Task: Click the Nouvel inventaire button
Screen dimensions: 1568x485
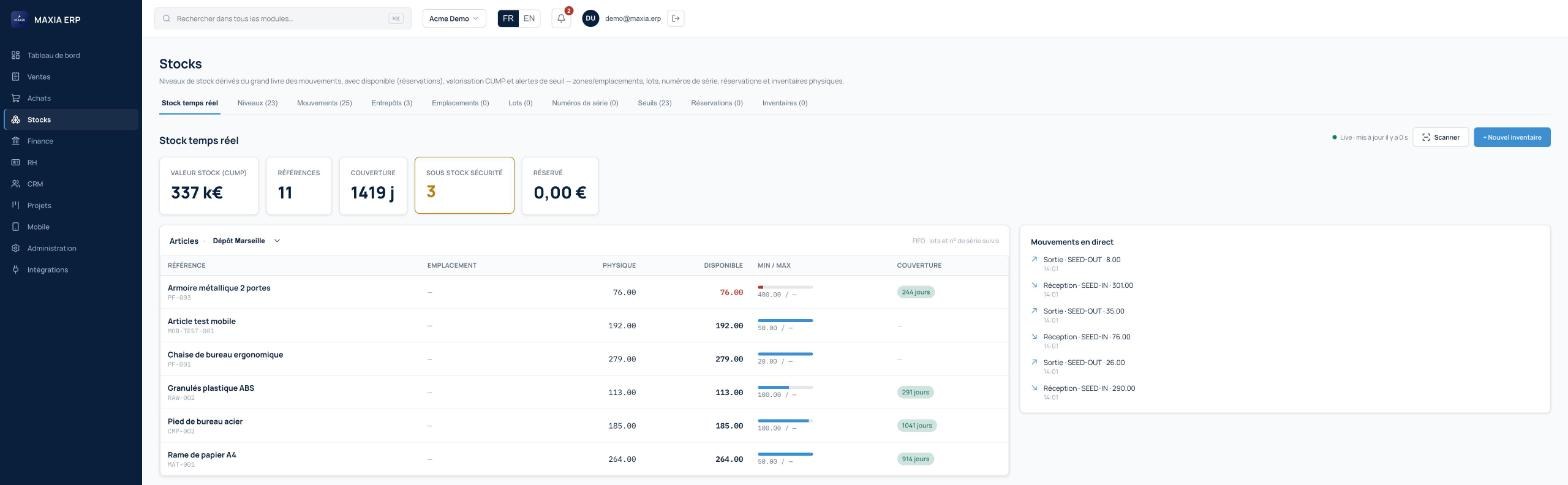Action: pos(1512,137)
